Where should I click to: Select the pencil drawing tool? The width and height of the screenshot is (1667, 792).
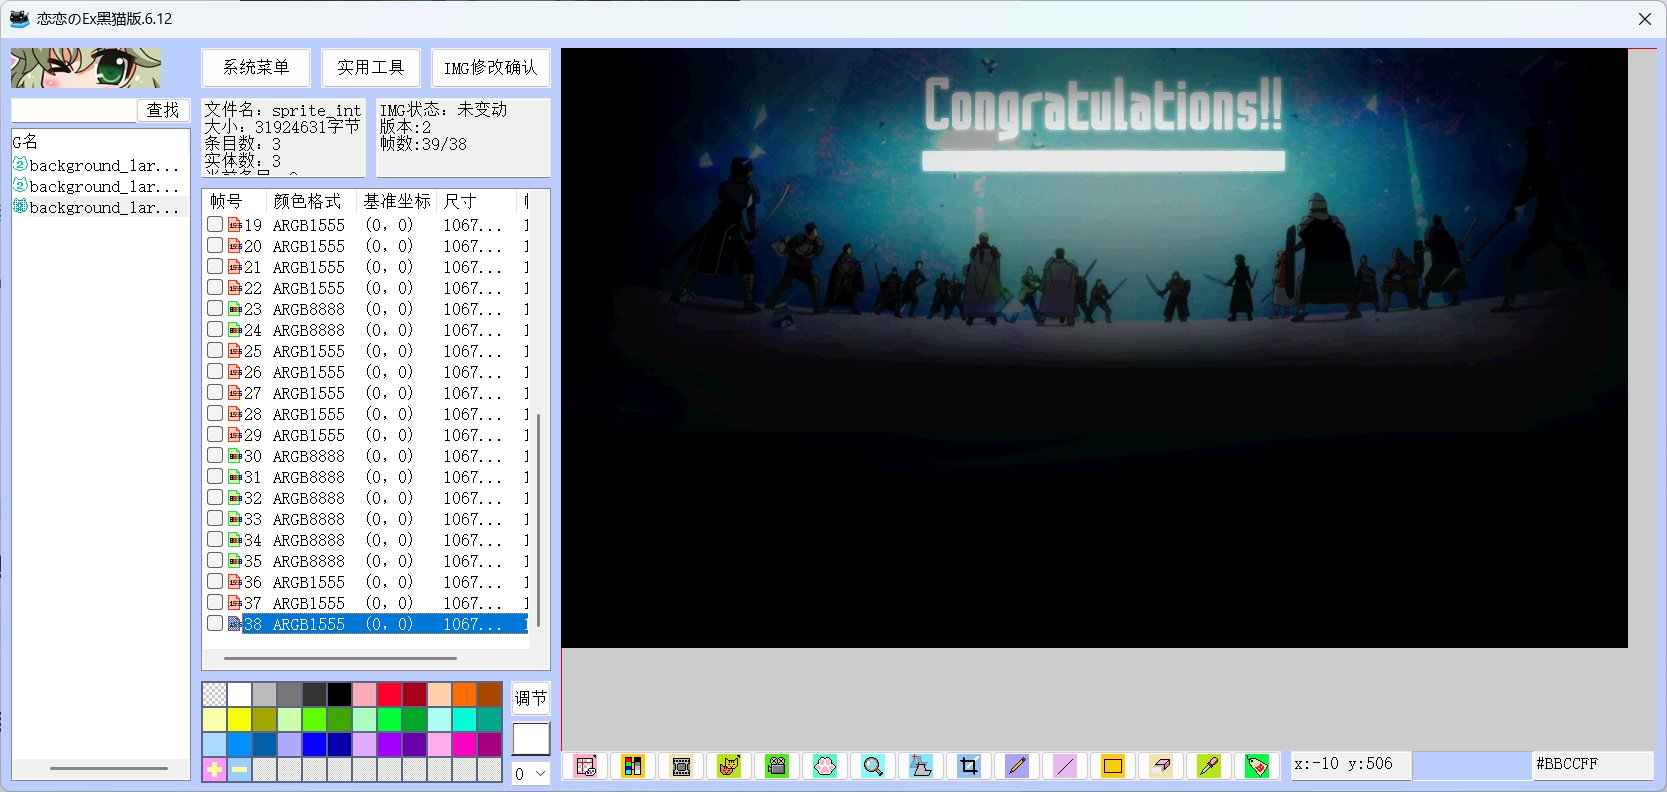(1016, 766)
